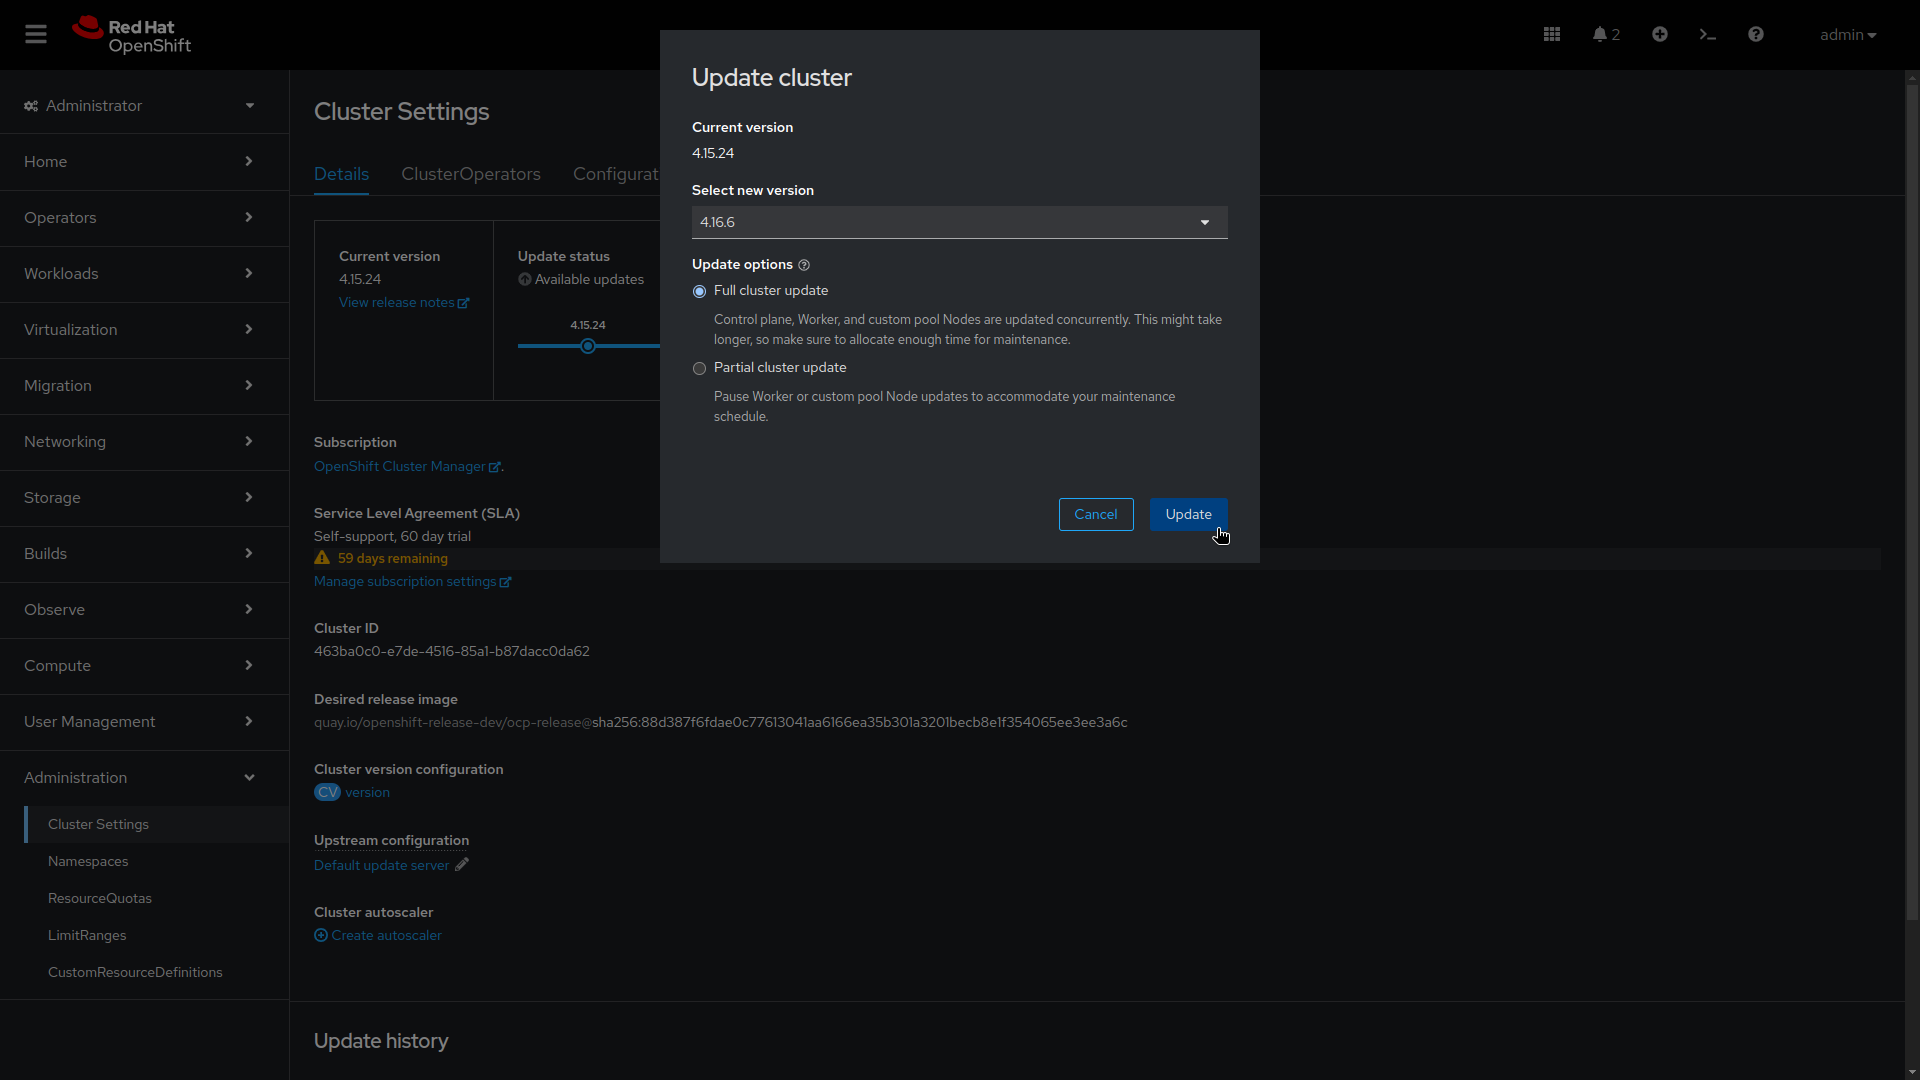This screenshot has width=1920, height=1080.
Task: Select the Full cluster update radio button
Action: pos(699,291)
